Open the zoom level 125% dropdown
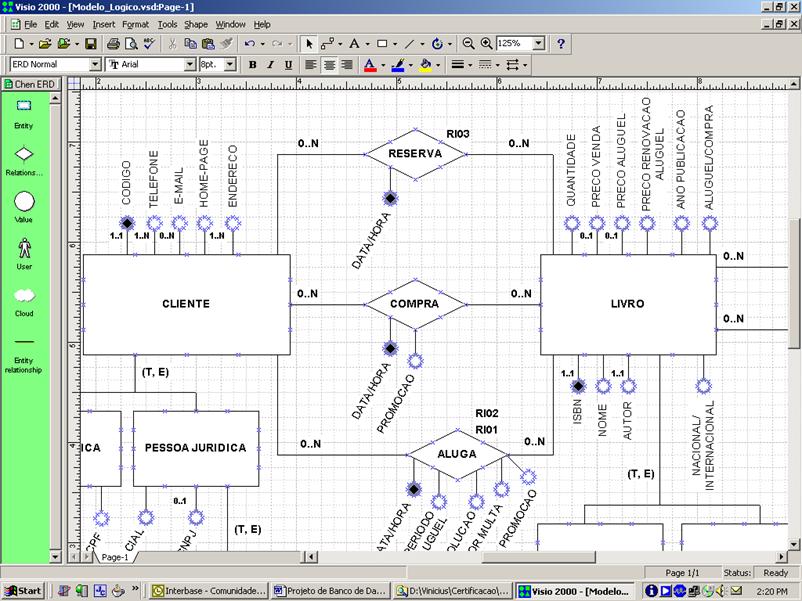Image resolution: width=802 pixels, height=601 pixels. pyautogui.click(x=538, y=43)
